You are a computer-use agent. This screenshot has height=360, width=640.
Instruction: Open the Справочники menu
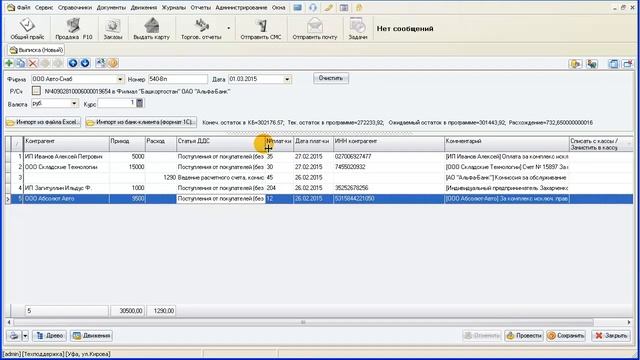(75, 8)
